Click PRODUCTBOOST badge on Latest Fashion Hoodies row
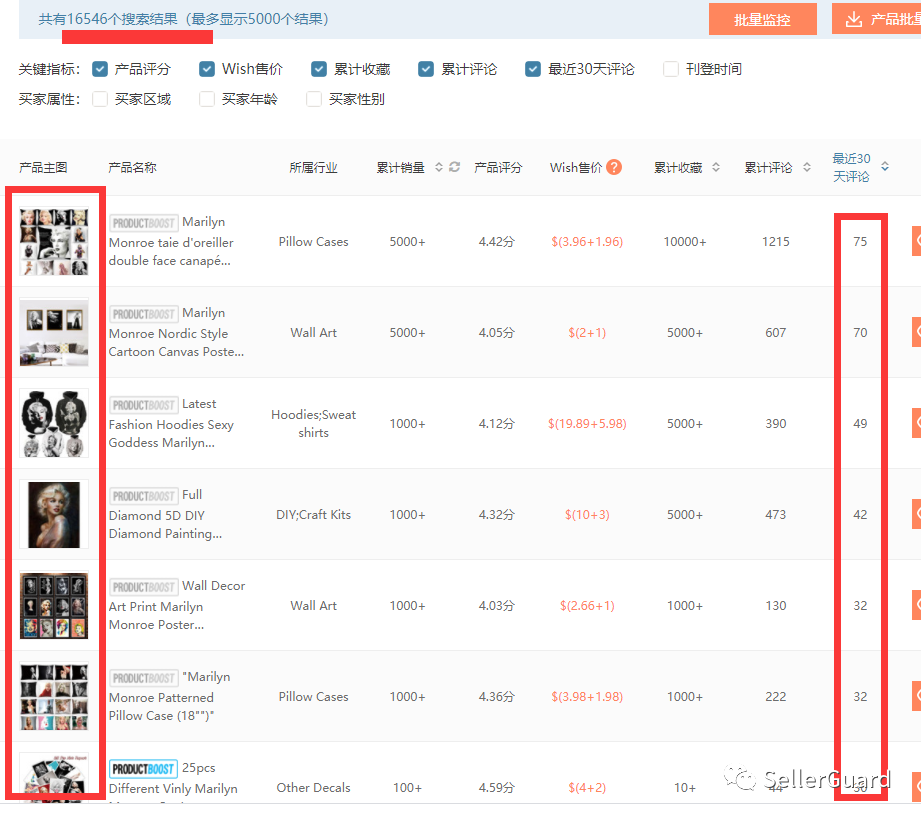Image resolution: width=921 pixels, height=817 pixels. pos(143,405)
